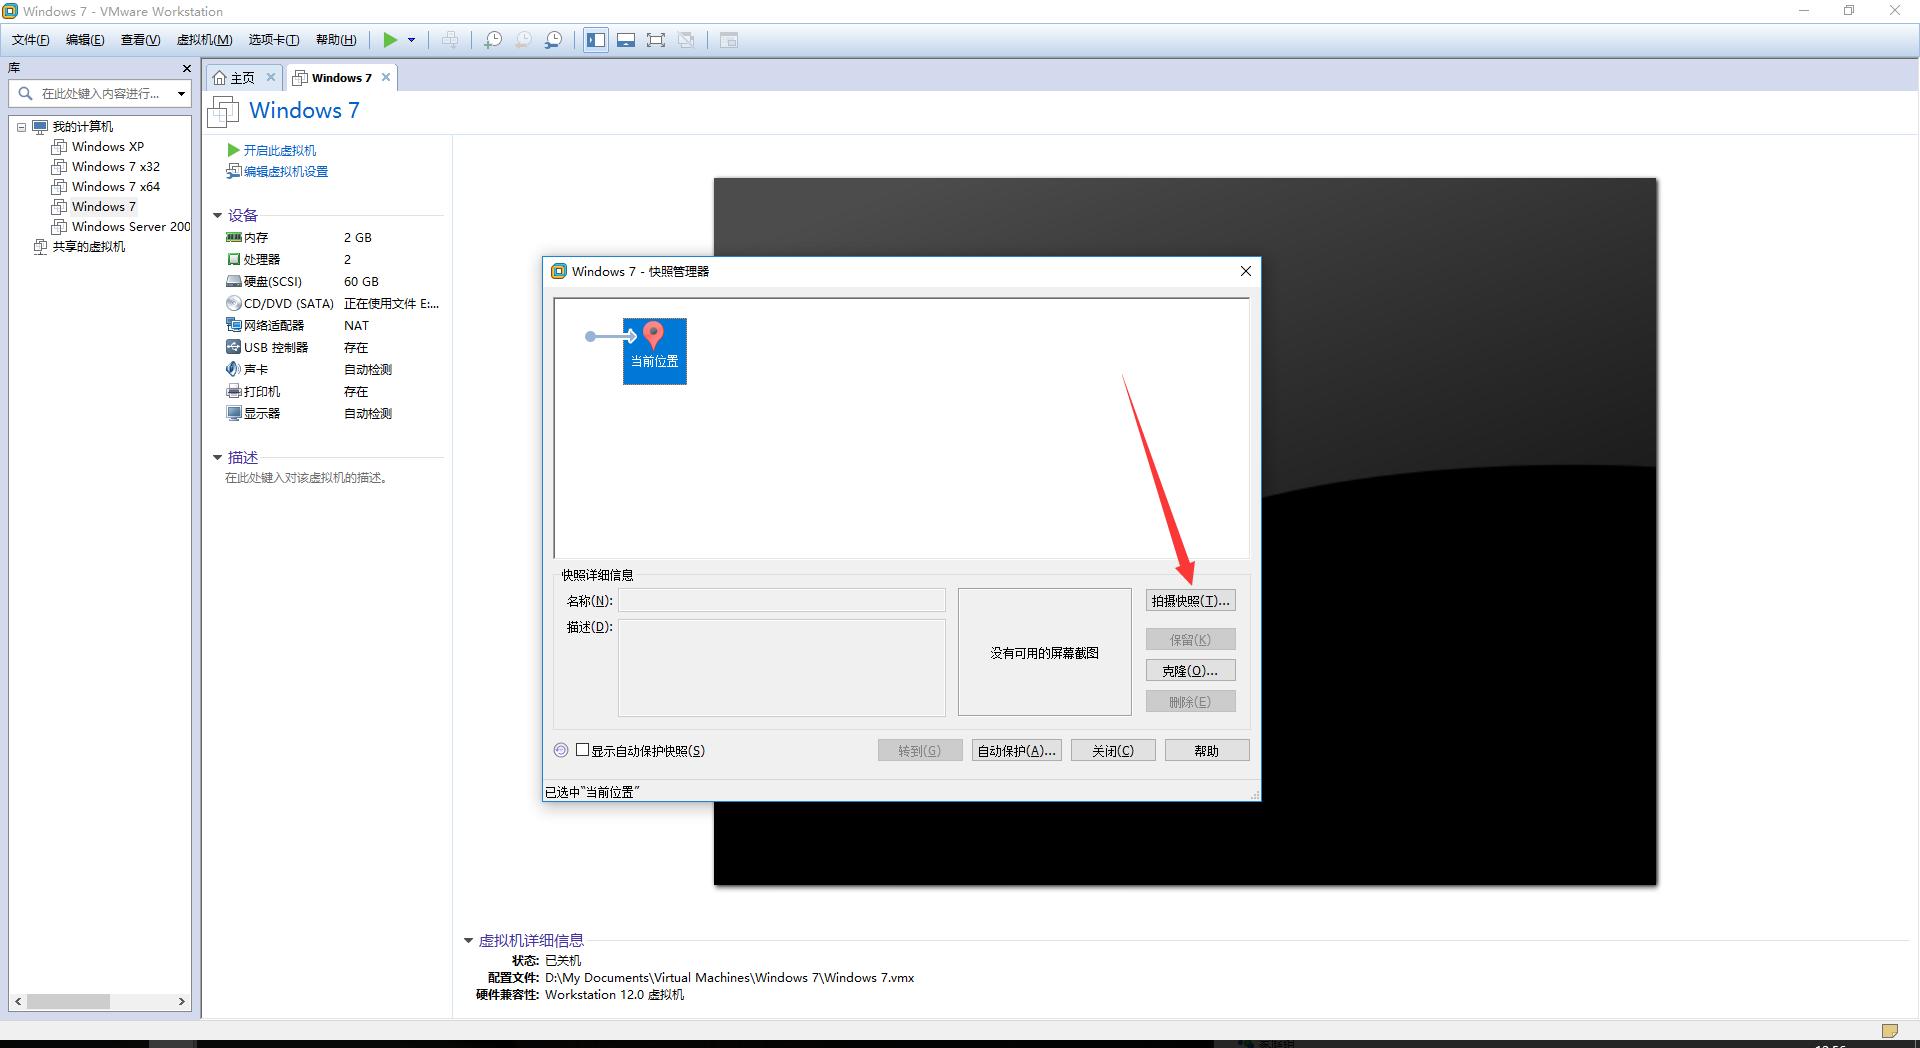
Task: Open the snapshot manager toolbar icon
Action: click(554, 40)
